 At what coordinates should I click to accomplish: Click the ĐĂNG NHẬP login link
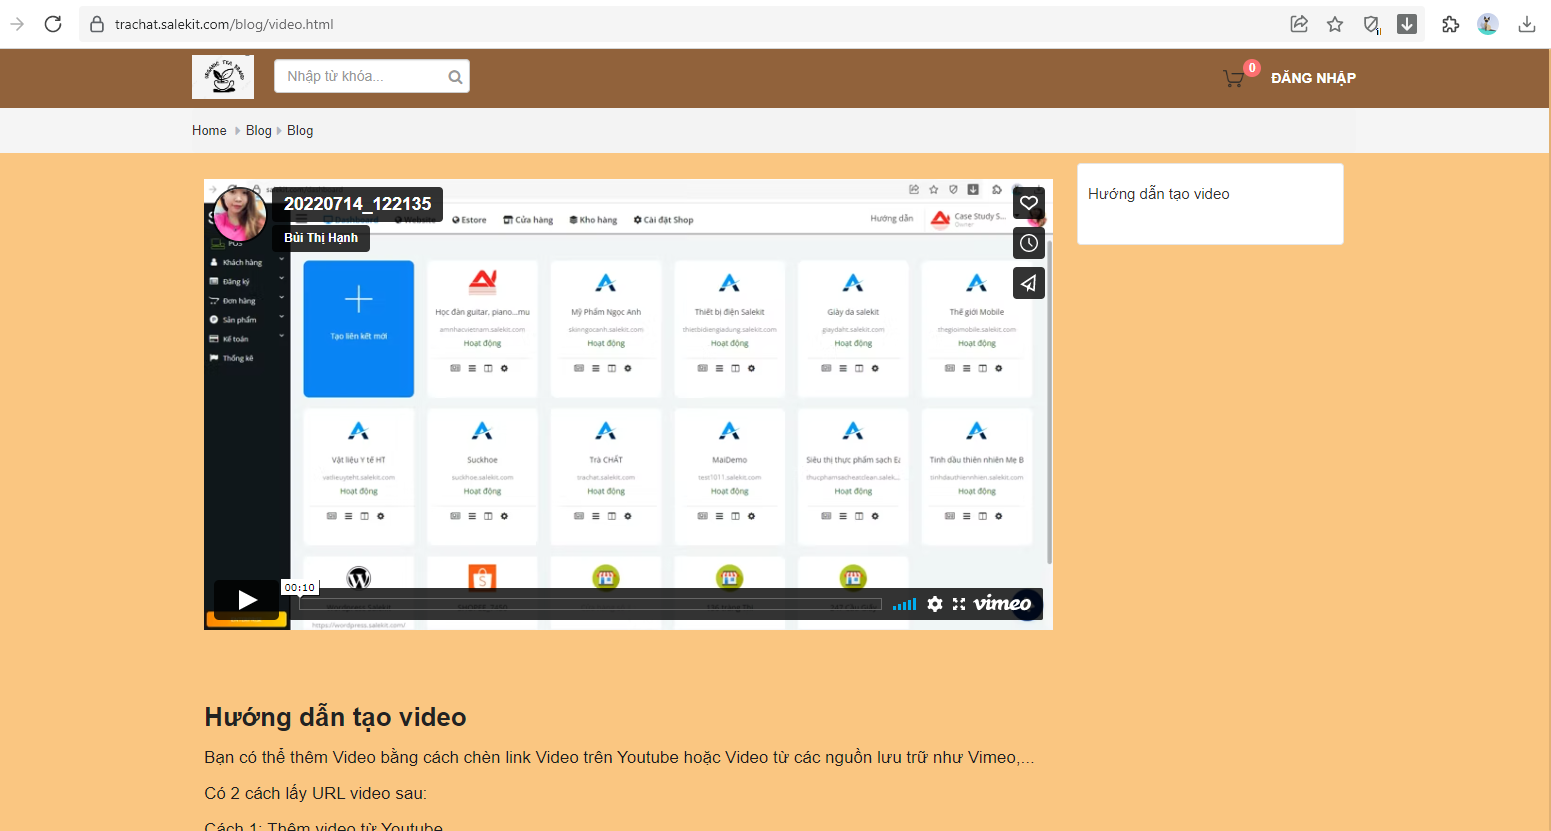[x=1313, y=78]
